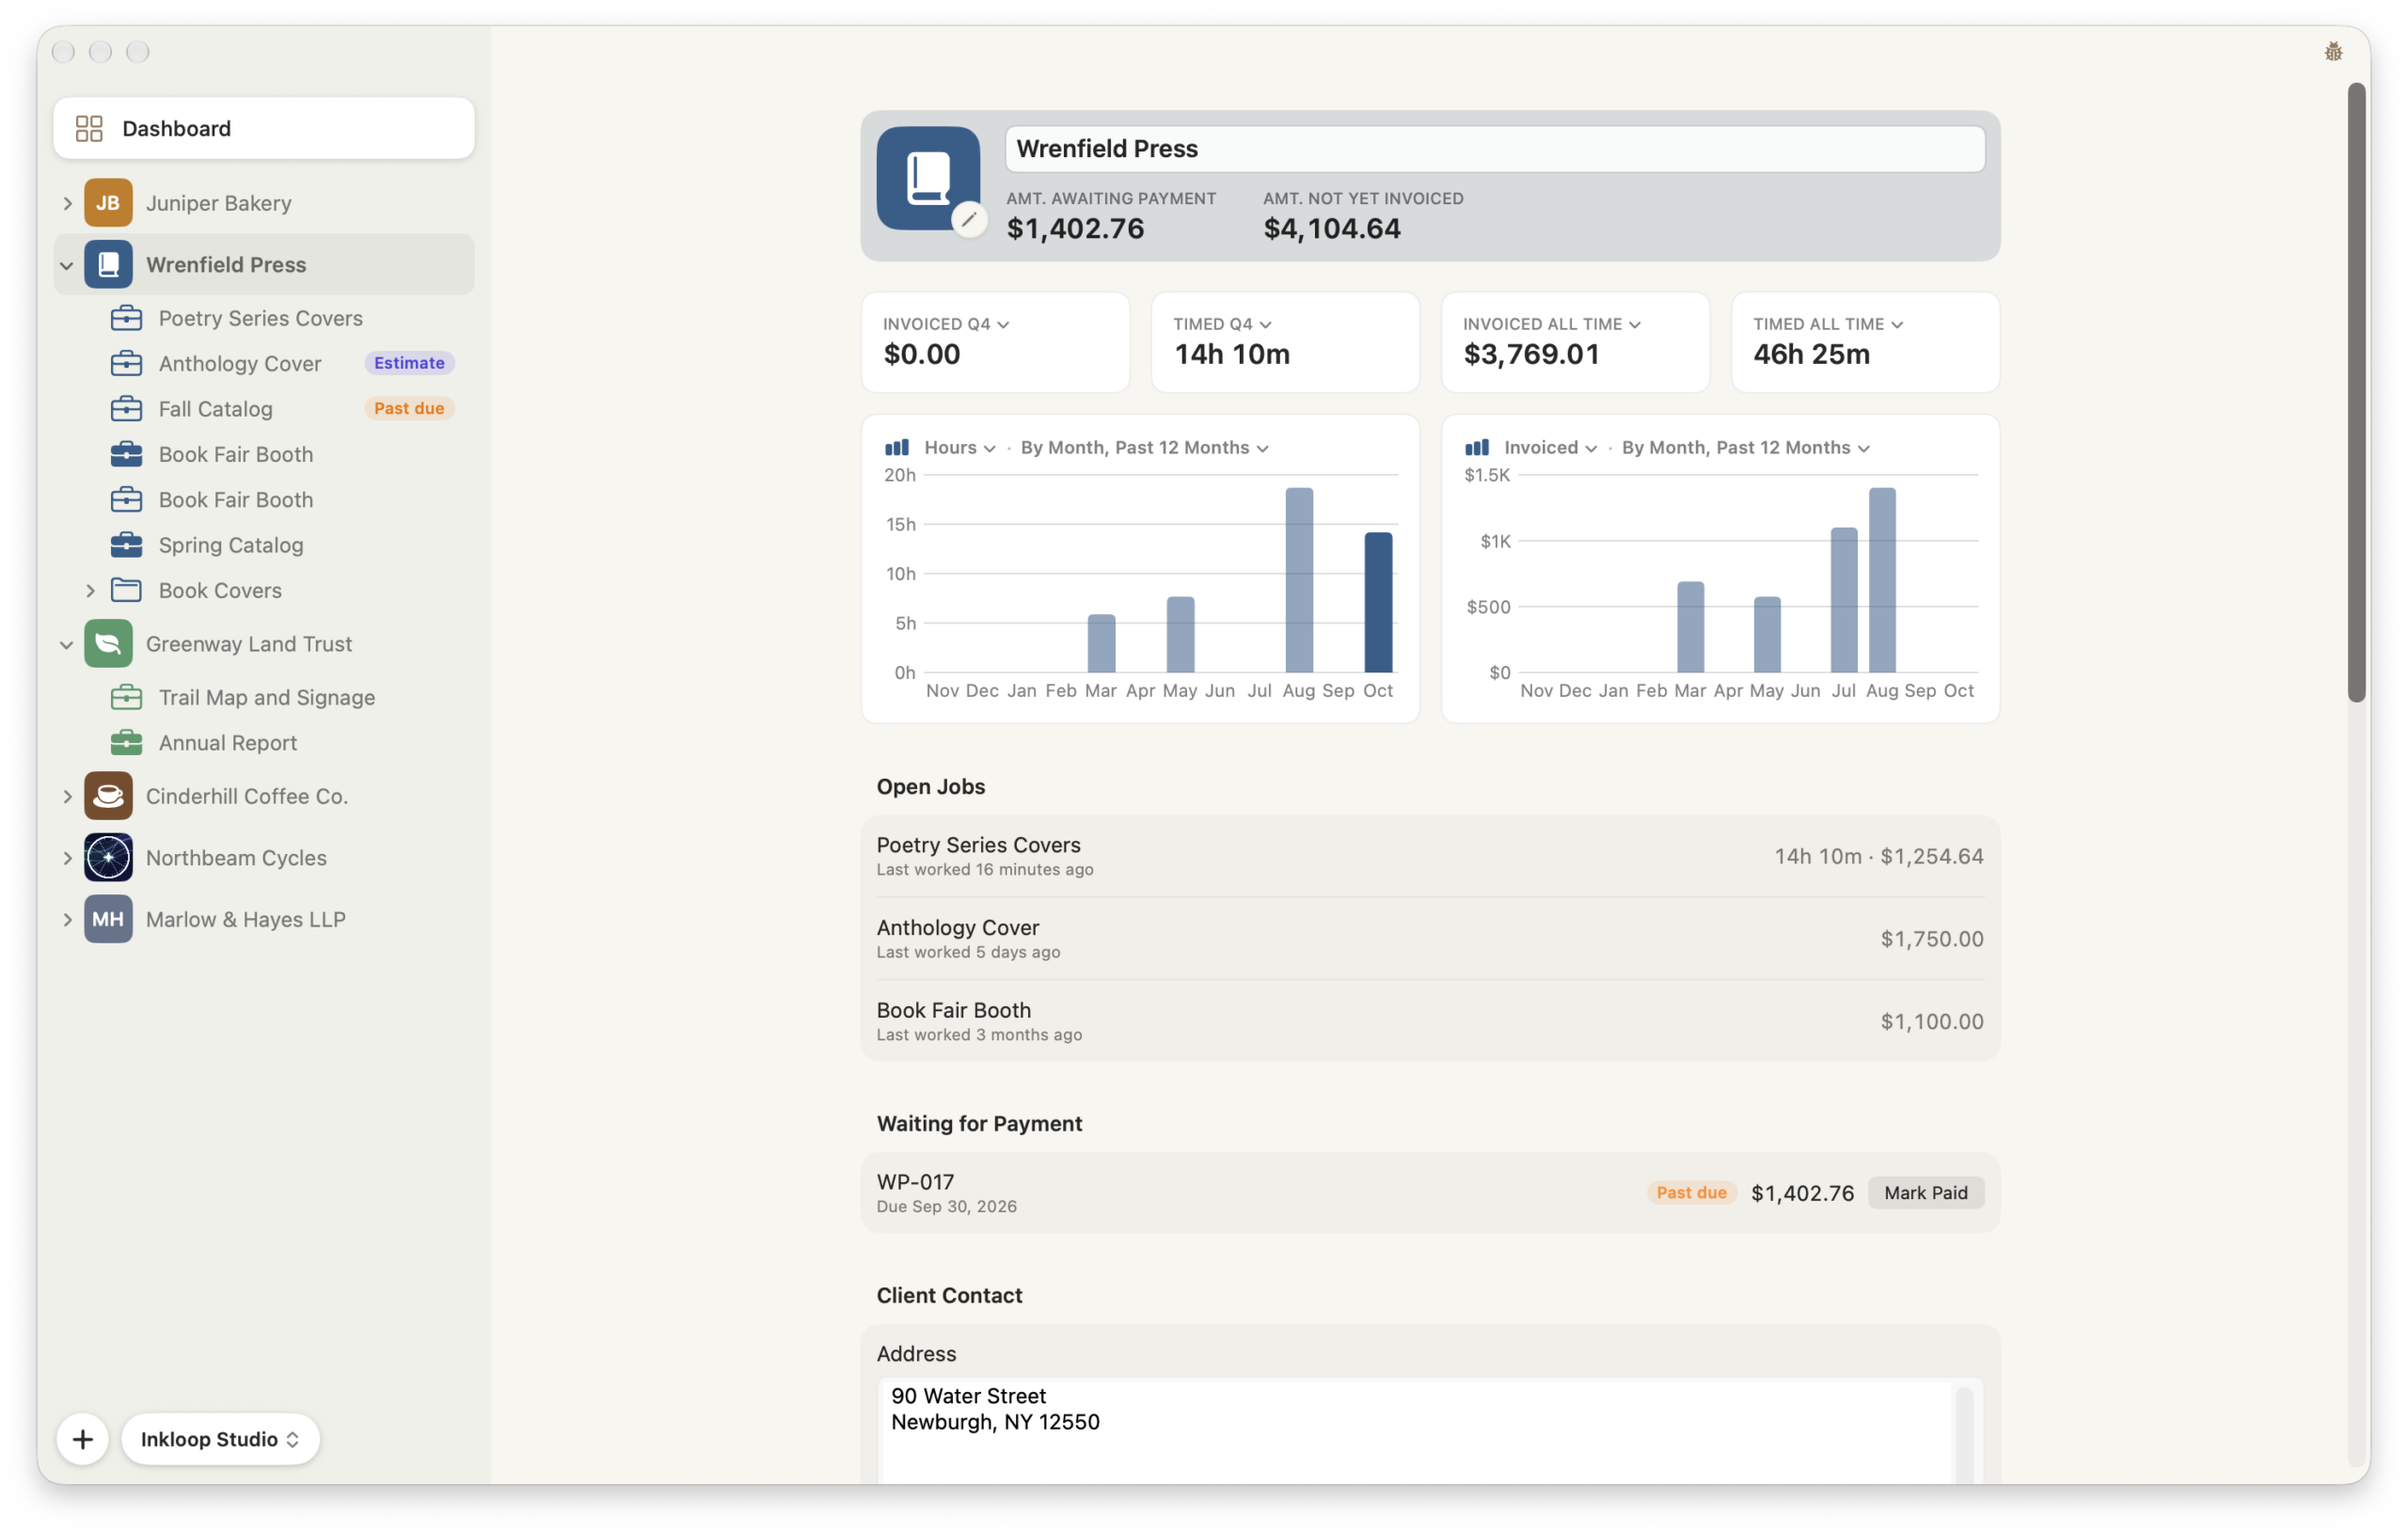Click the plus add button at bottom left
This screenshot has height=1533, width=2408.
pyautogui.click(x=83, y=1439)
